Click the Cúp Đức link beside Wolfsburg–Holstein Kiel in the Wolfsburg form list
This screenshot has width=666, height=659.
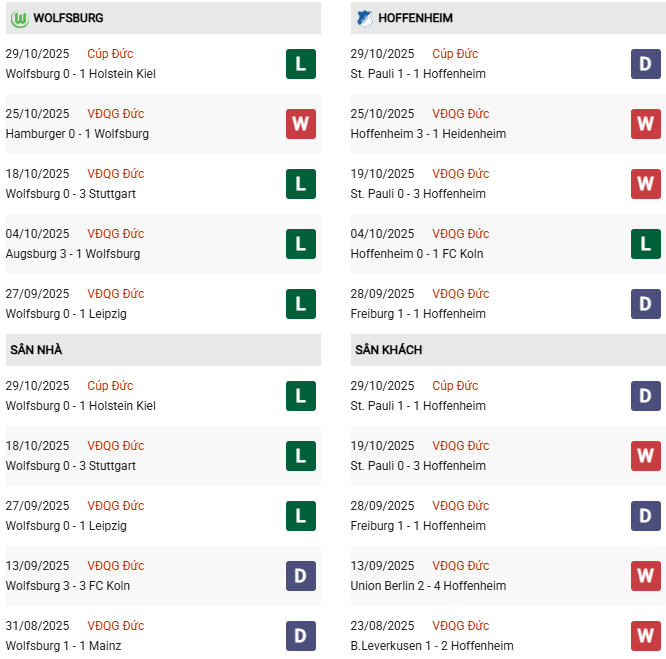[110, 54]
